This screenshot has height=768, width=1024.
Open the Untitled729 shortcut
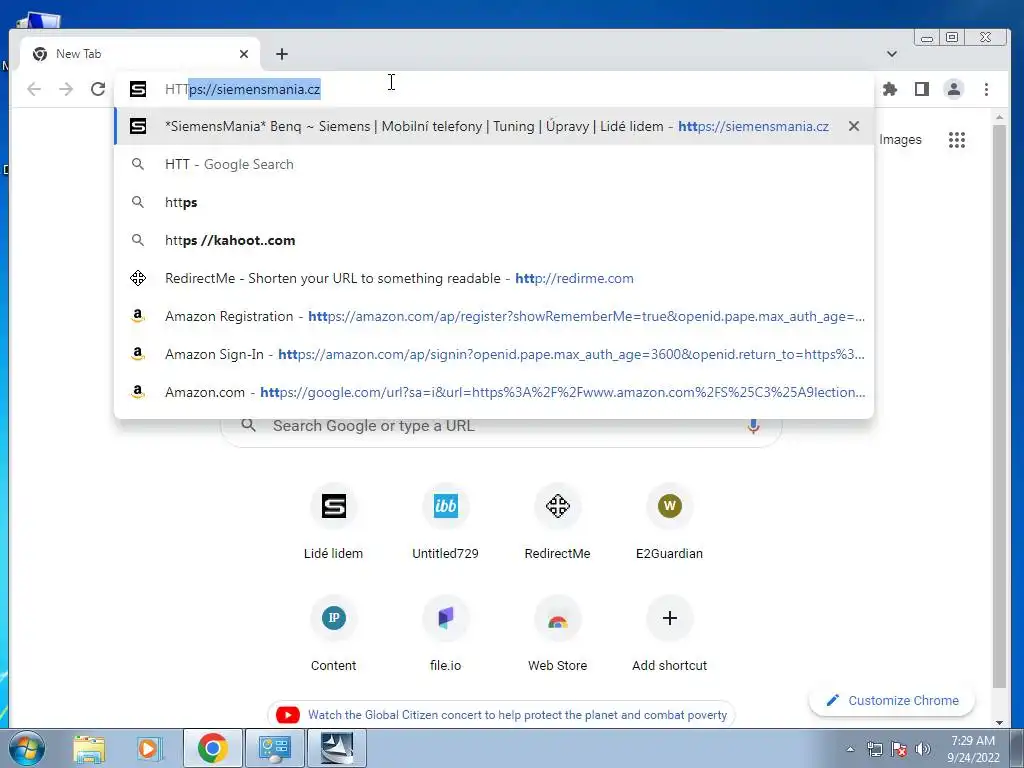click(x=445, y=522)
